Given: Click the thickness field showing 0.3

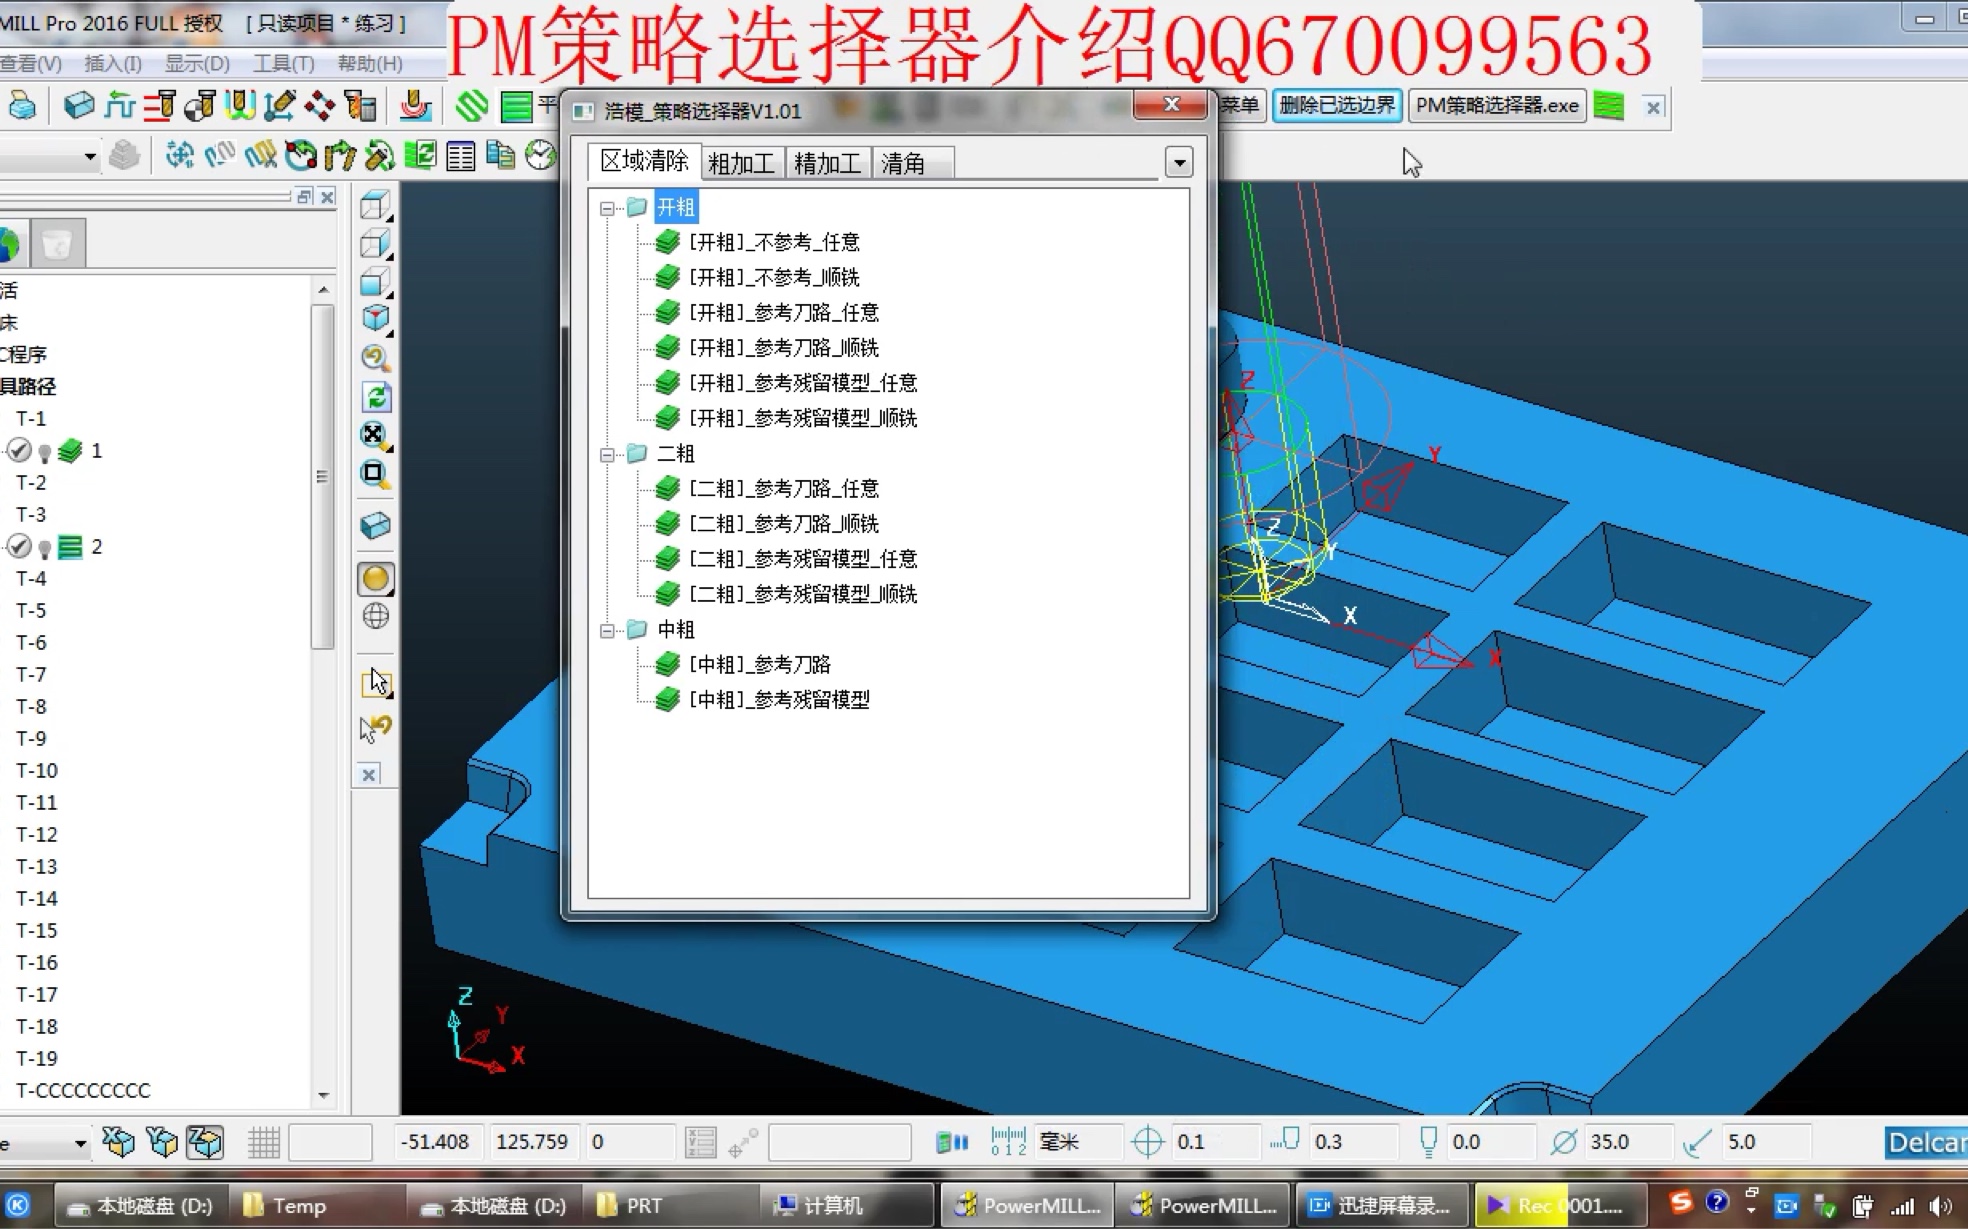Looking at the screenshot, I should click(x=1352, y=1141).
